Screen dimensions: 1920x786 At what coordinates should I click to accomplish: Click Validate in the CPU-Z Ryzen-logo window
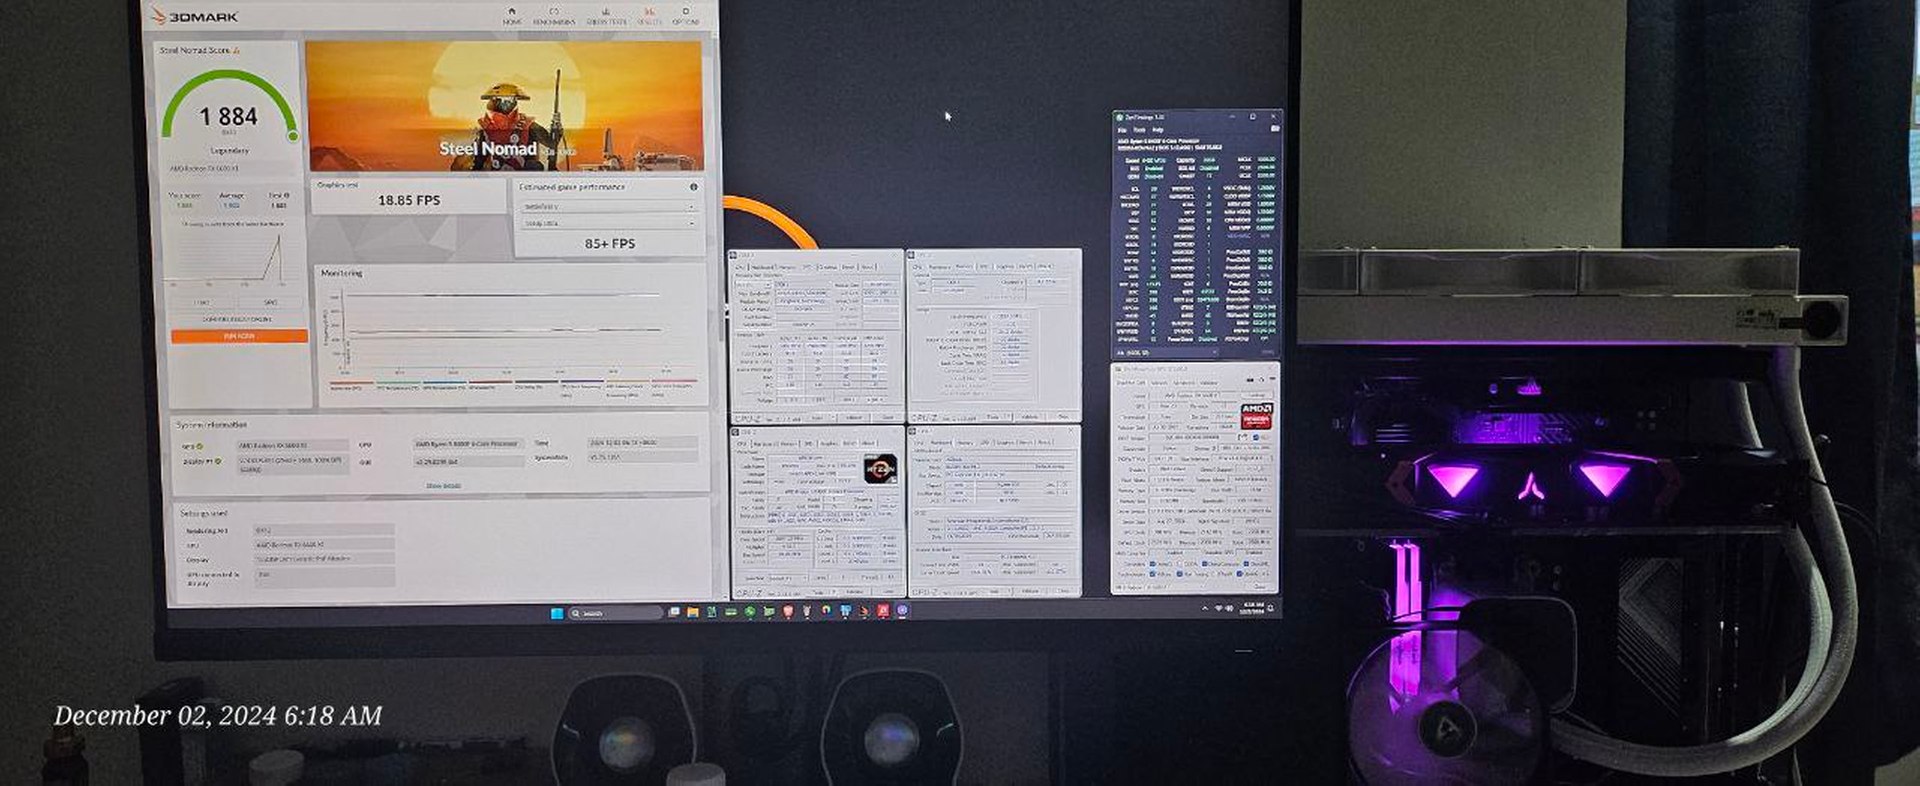pos(855,592)
